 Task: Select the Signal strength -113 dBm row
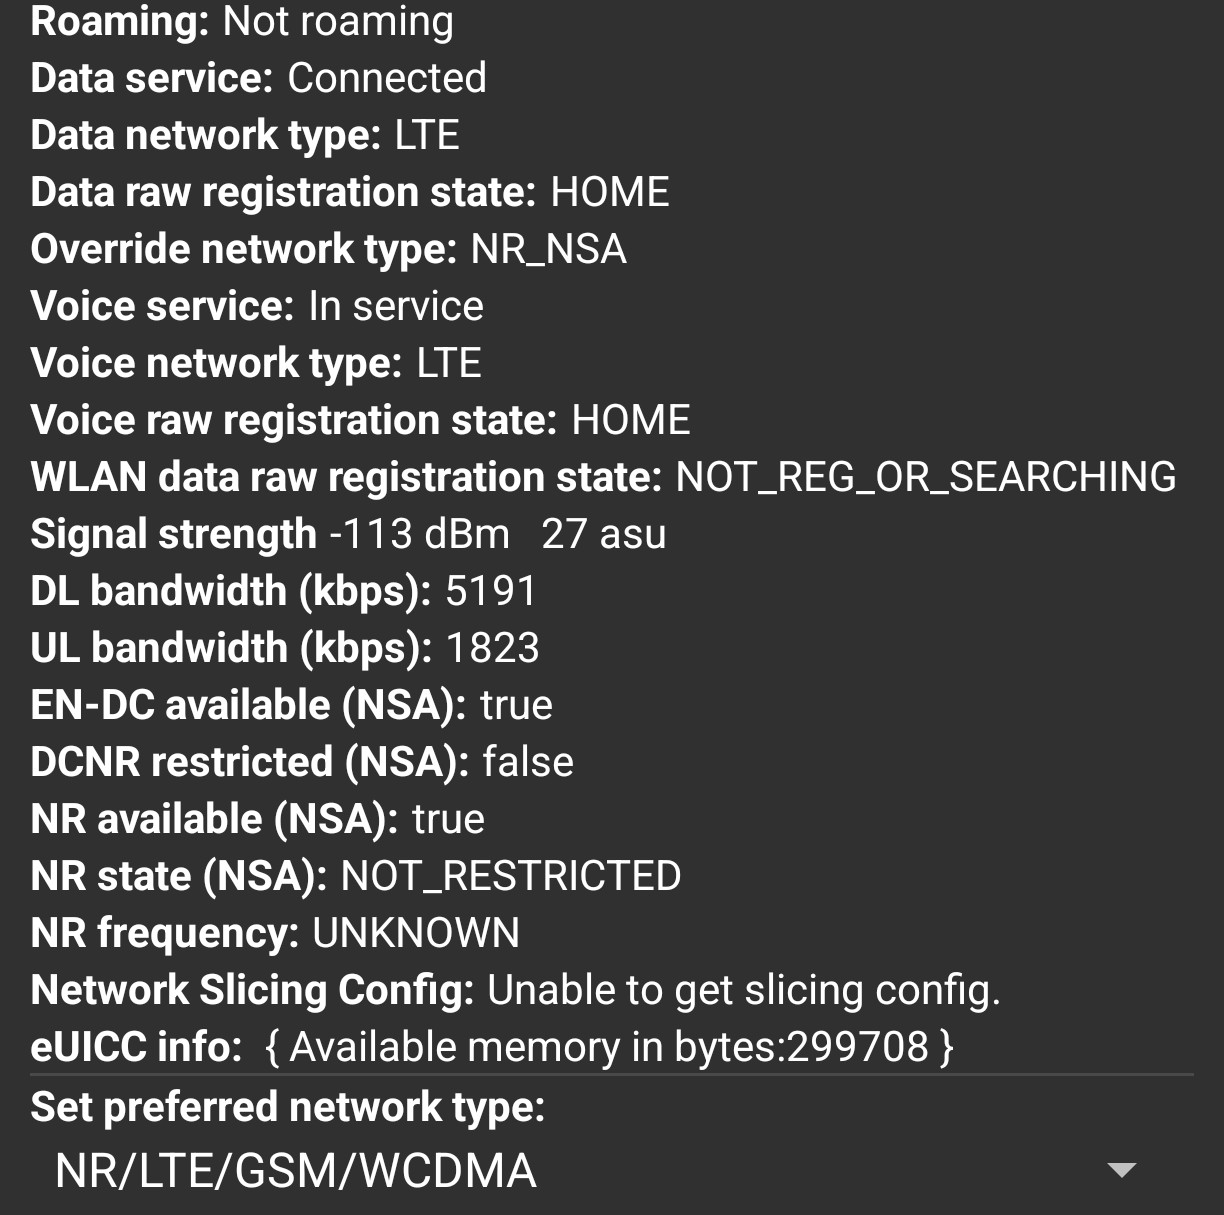pos(348,534)
